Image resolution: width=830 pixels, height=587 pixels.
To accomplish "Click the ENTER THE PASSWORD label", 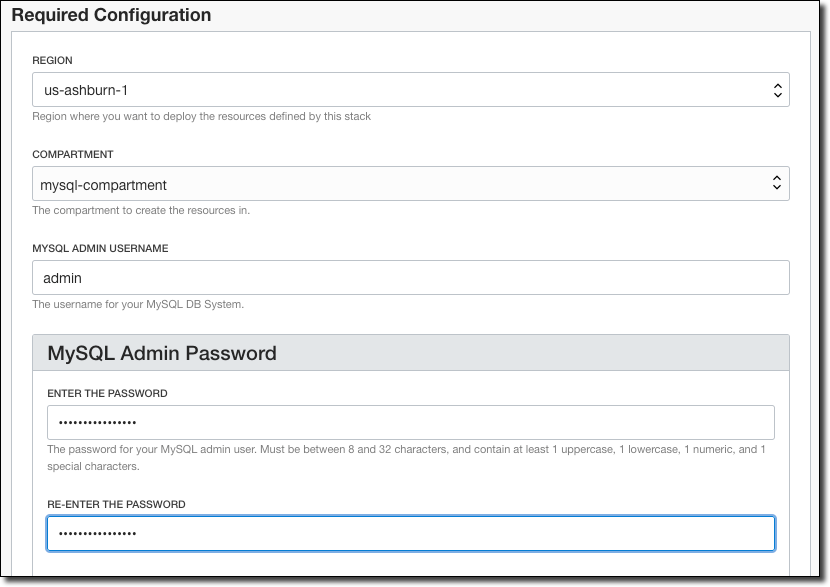I will coord(107,394).
